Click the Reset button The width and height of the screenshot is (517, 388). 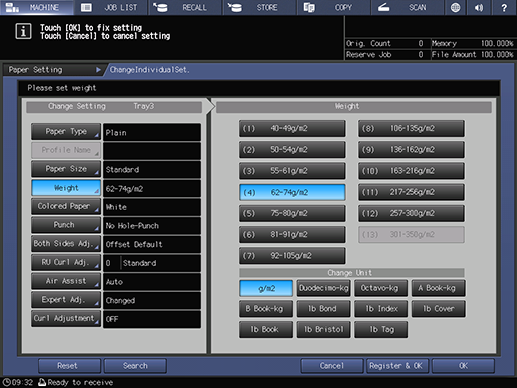pyautogui.click(x=69, y=366)
